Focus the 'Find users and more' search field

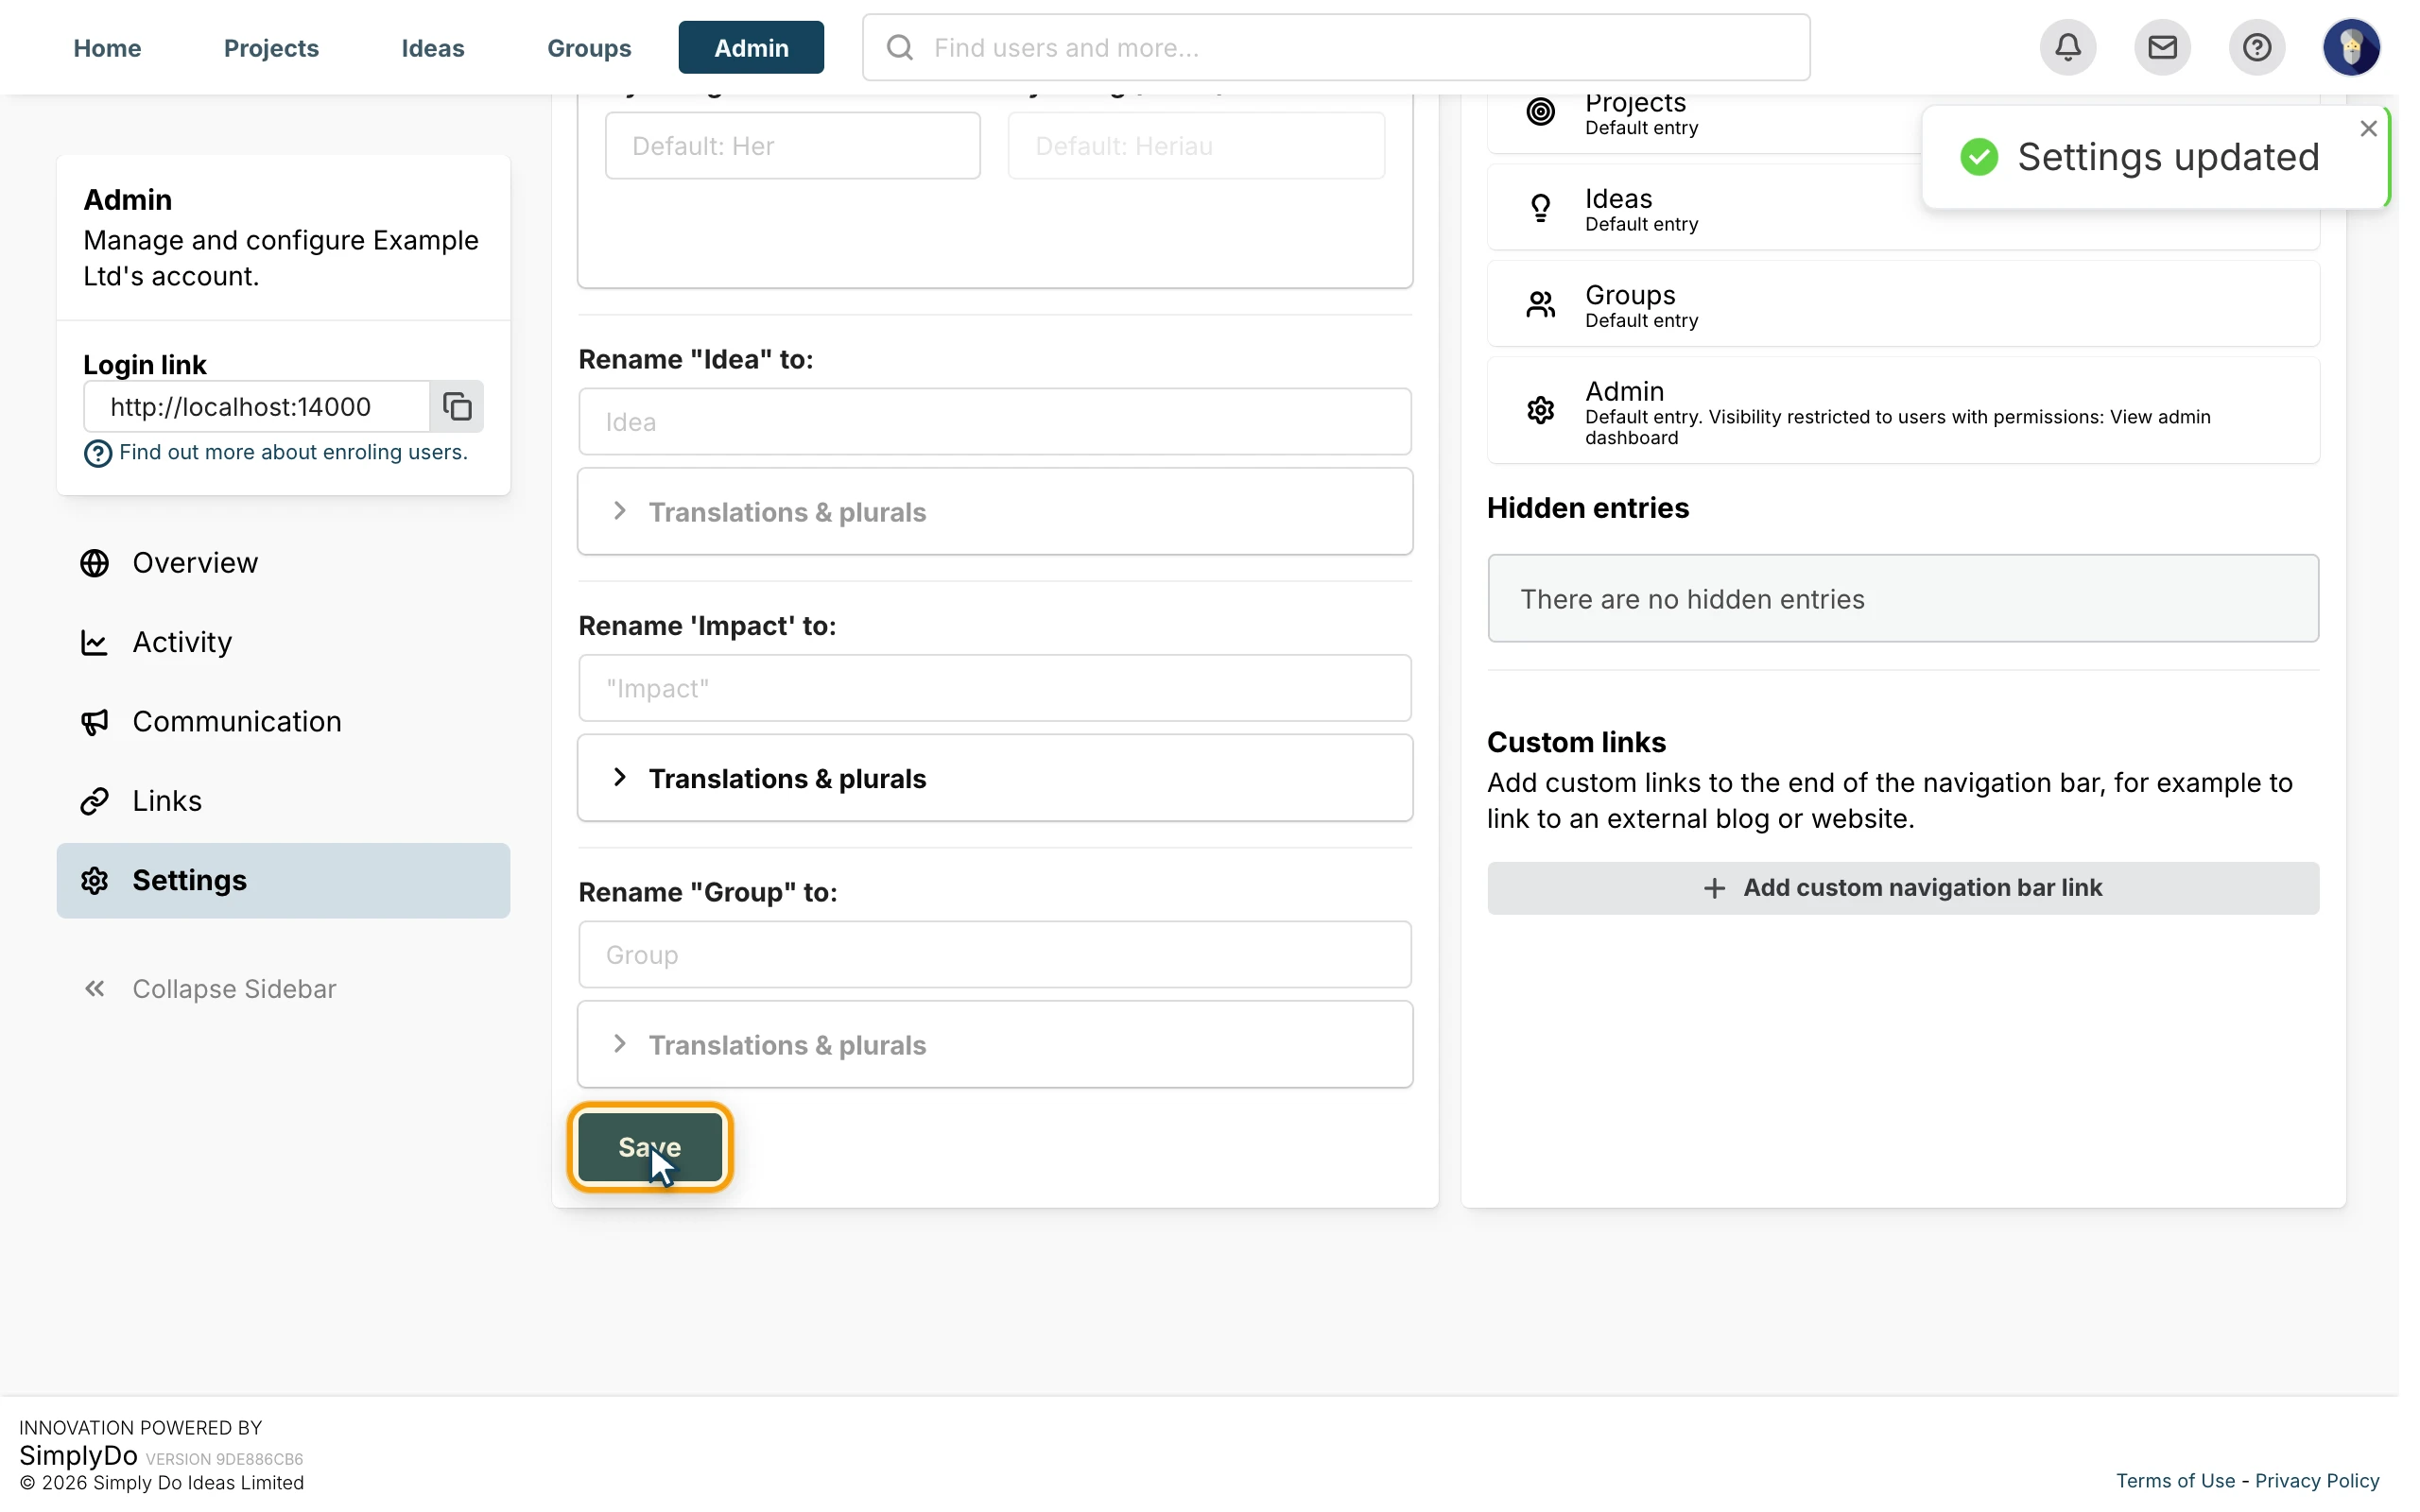point(1336,47)
